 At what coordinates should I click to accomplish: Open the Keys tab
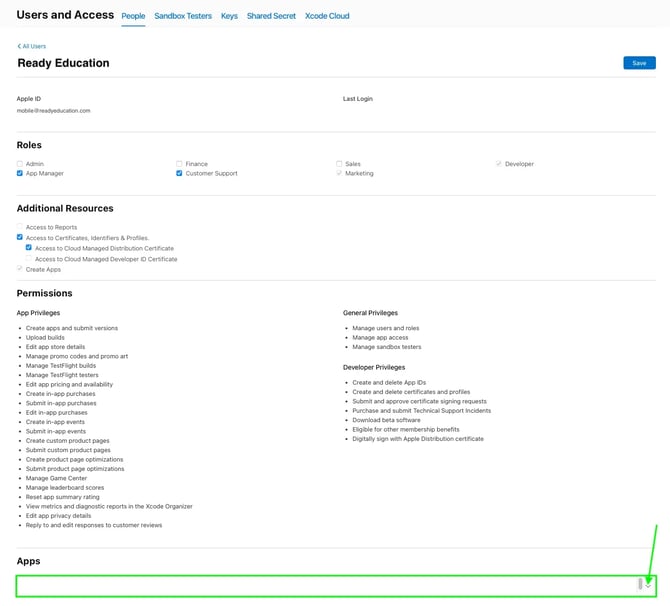[x=229, y=16]
